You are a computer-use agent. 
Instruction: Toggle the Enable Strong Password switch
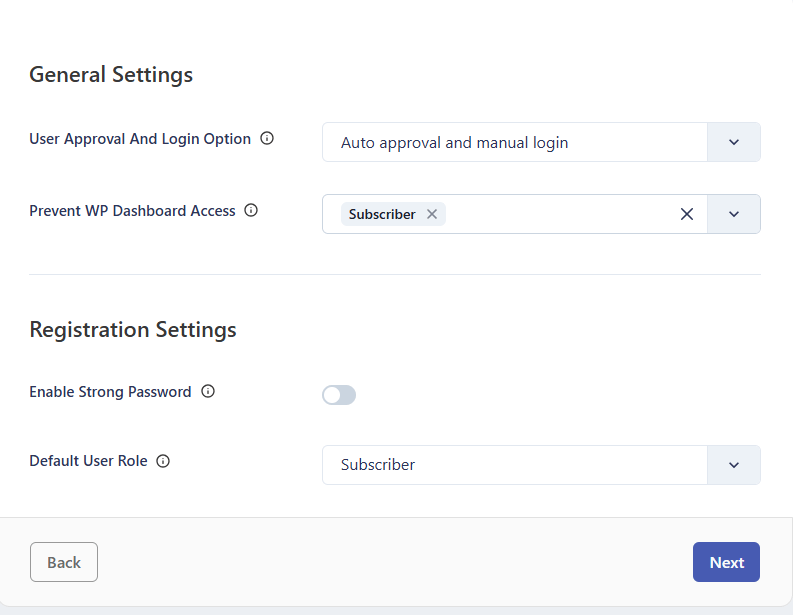coord(339,395)
